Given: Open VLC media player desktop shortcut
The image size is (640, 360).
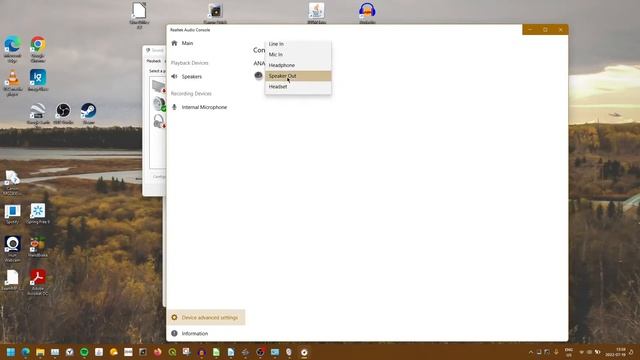Looking at the screenshot, I should point(13,83).
